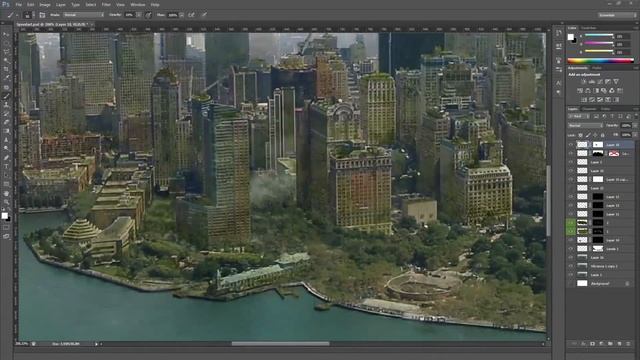Show the Background layer visibility
This screenshot has width=640, height=360.
(571, 283)
